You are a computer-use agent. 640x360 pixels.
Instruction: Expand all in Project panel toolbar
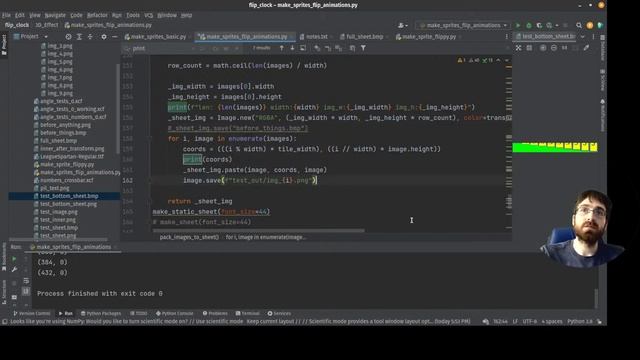(x=79, y=37)
